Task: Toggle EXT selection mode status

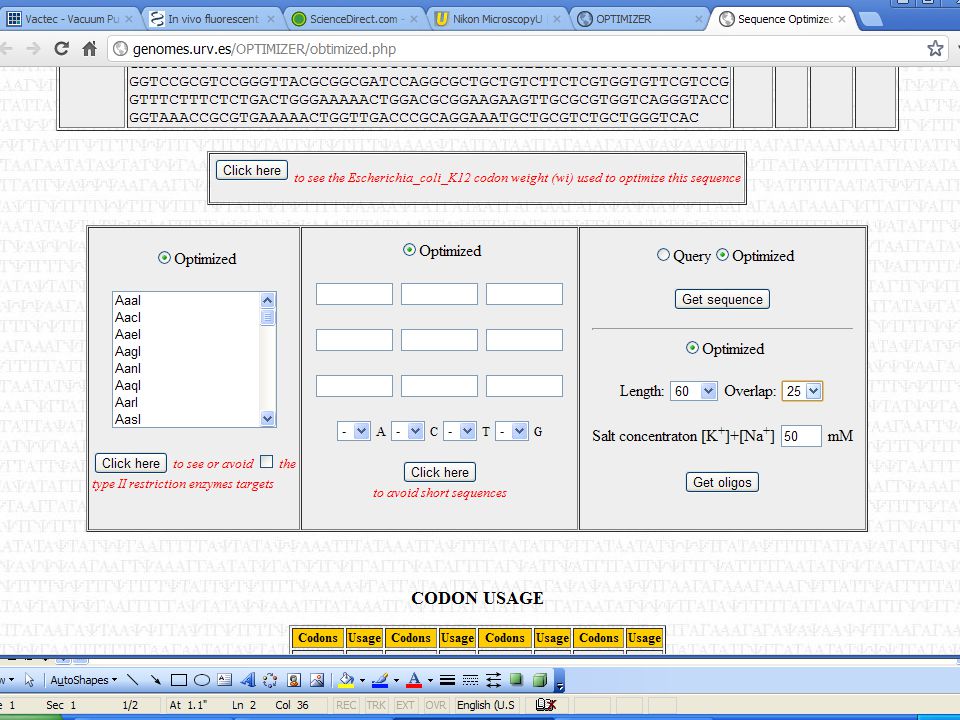Action: click(405, 705)
